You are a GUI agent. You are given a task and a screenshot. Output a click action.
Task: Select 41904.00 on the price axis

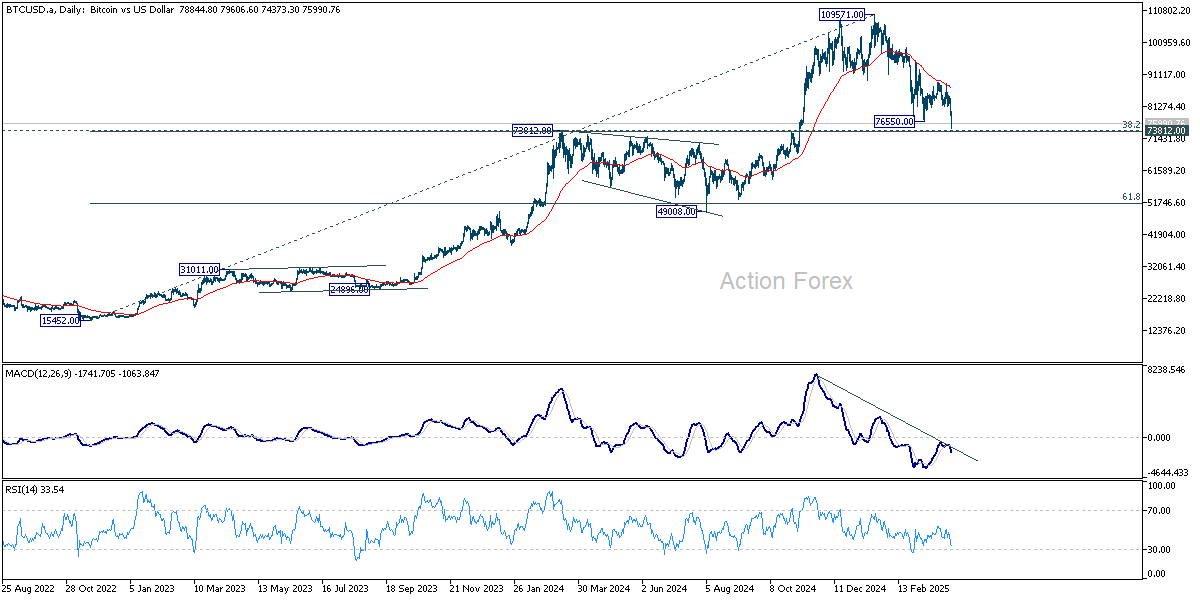click(x=1166, y=234)
